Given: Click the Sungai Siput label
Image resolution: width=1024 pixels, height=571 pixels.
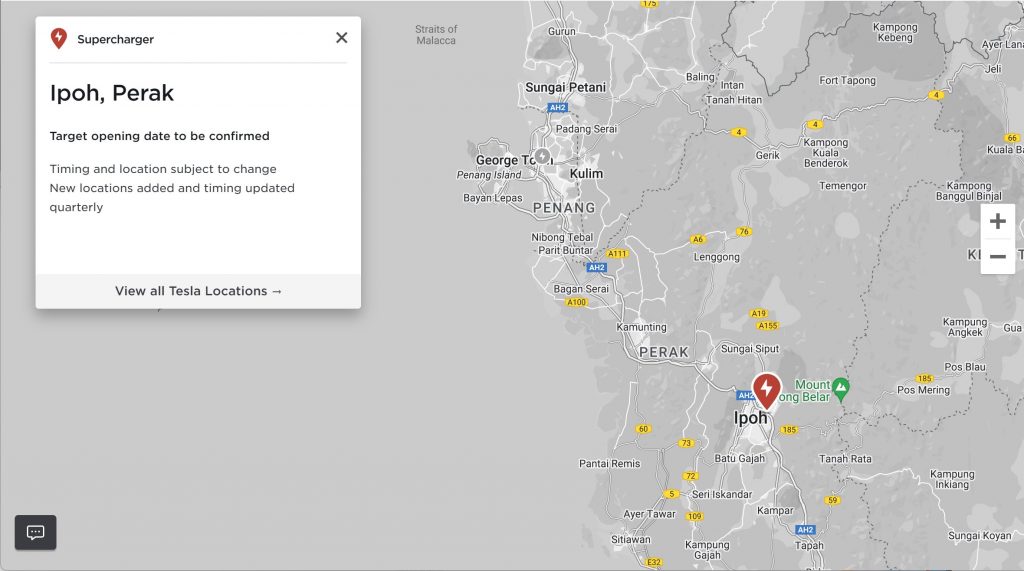Looking at the screenshot, I should (x=750, y=349).
